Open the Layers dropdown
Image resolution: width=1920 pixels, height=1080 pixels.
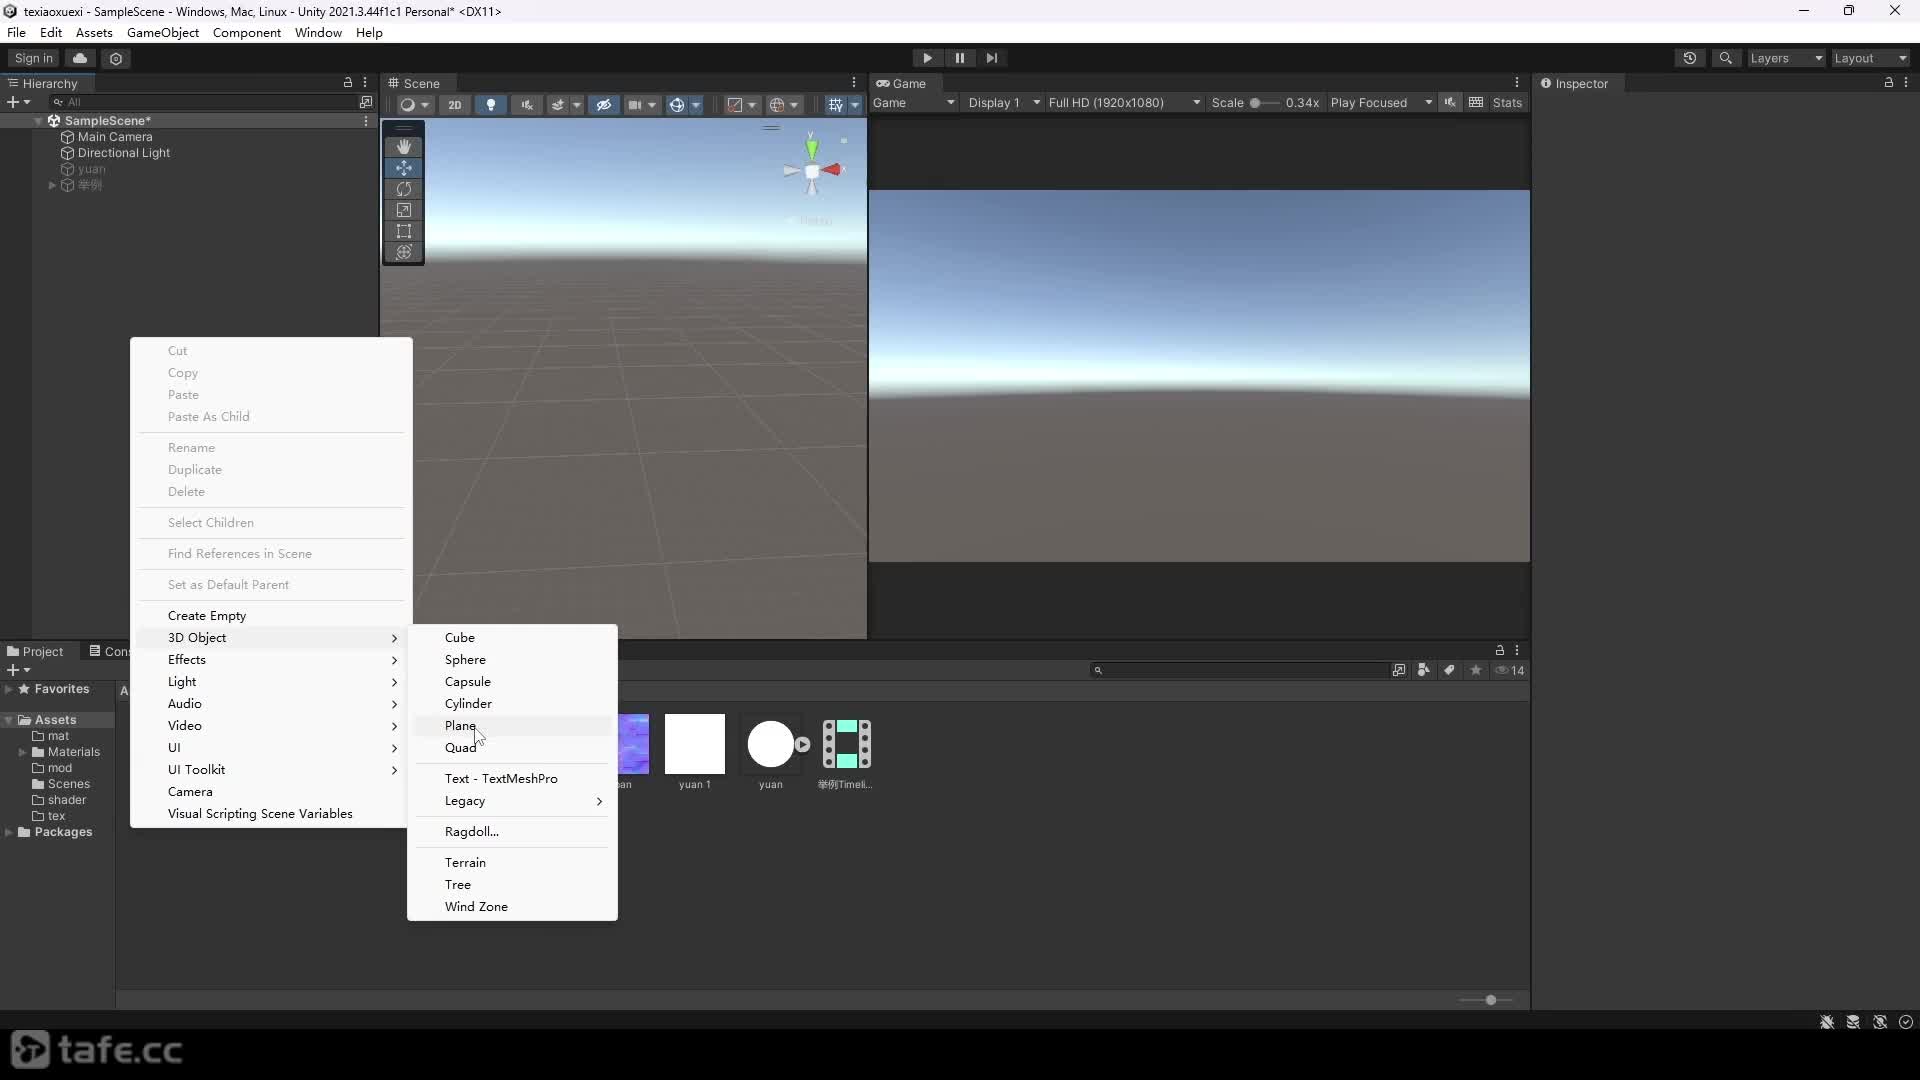(1786, 58)
